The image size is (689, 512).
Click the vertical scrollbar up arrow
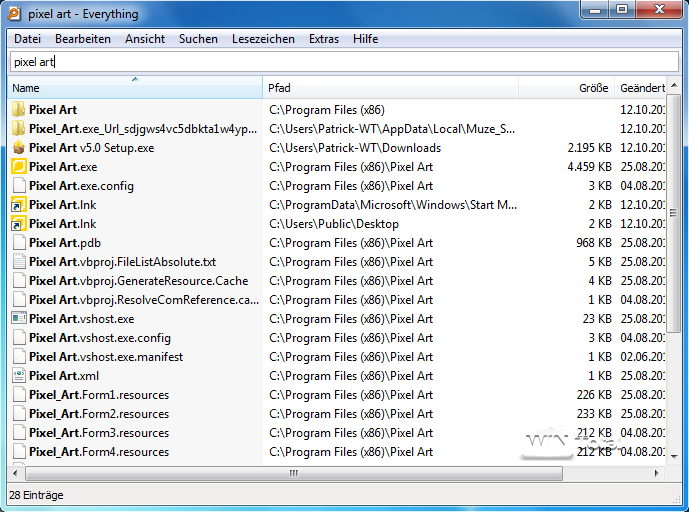(674, 85)
